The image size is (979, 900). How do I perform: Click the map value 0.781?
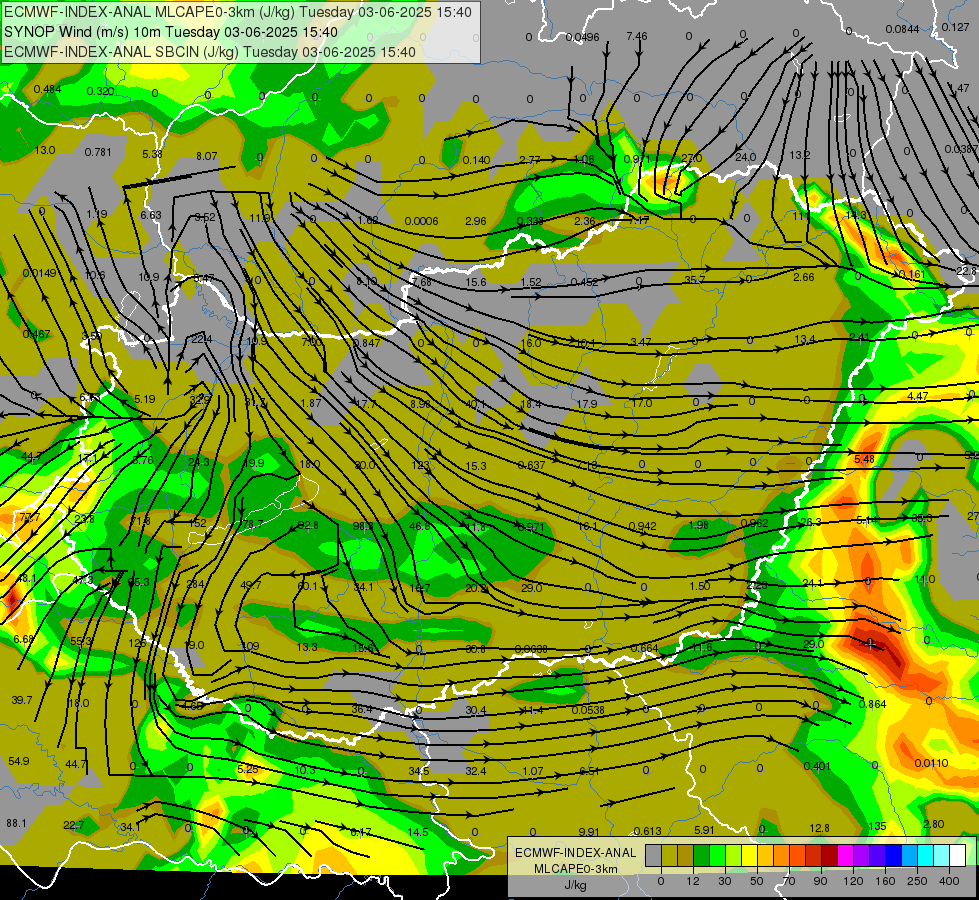[x=98, y=152]
